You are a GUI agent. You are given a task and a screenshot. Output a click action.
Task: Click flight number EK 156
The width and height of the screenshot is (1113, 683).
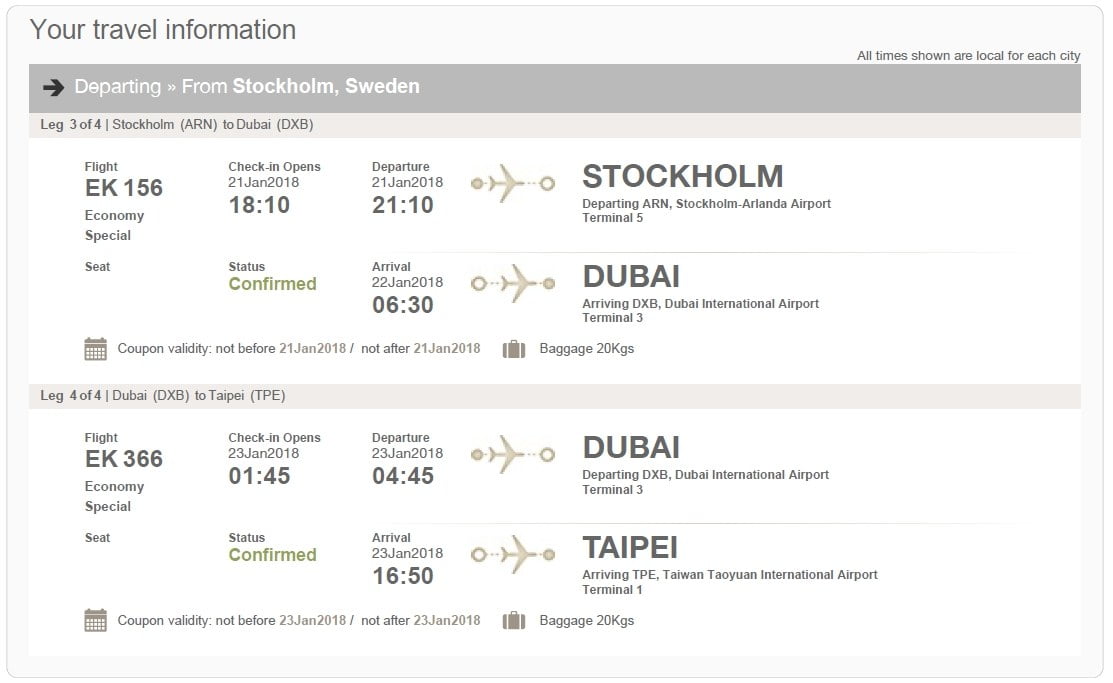click(124, 188)
